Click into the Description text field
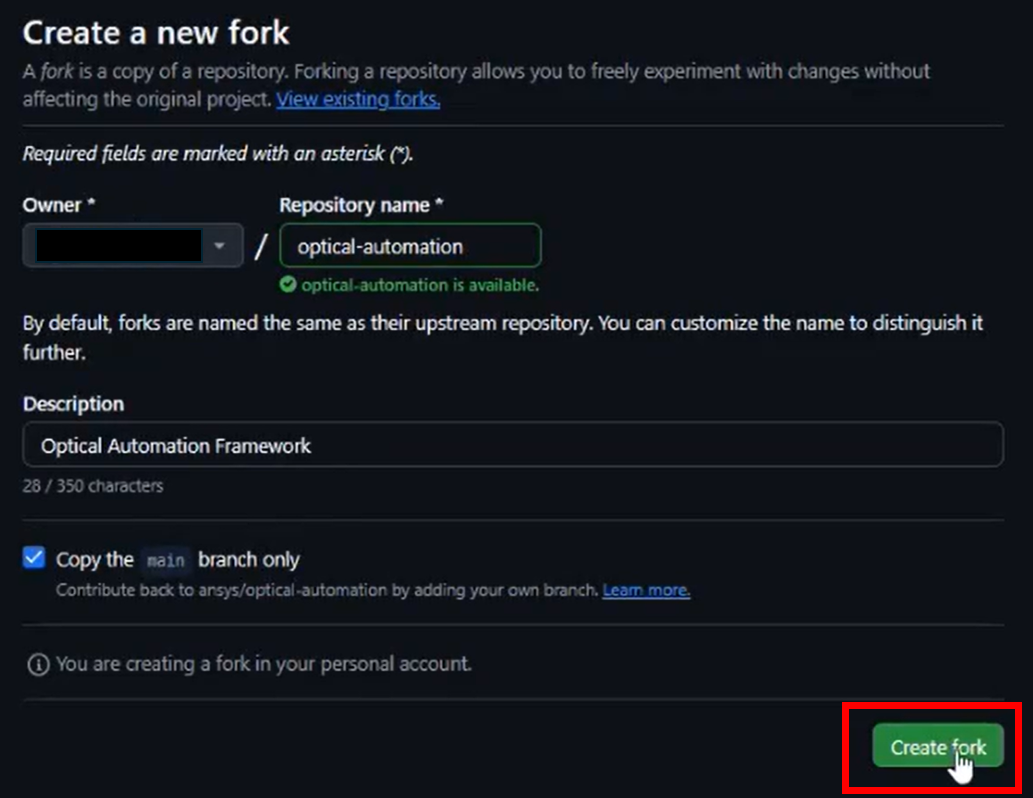This screenshot has width=1033, height=798. coord(513,445)
